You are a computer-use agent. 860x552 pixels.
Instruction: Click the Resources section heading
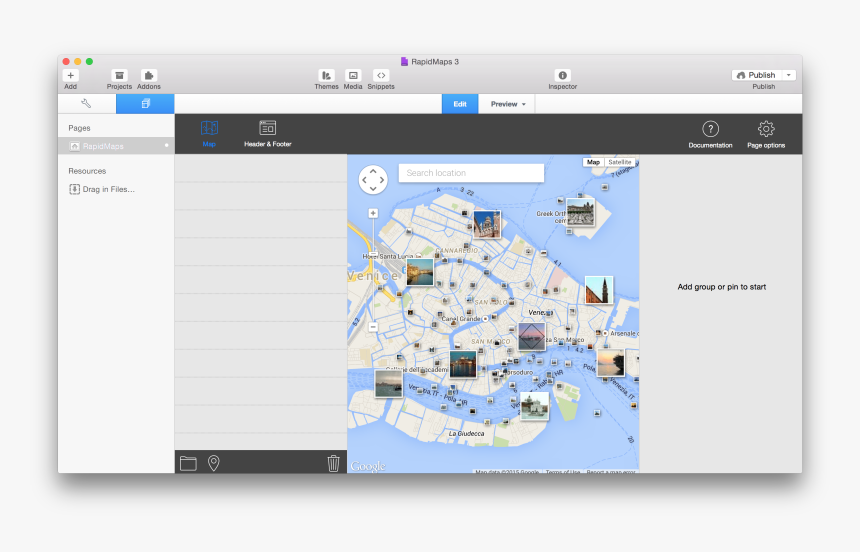click(87, 171)
